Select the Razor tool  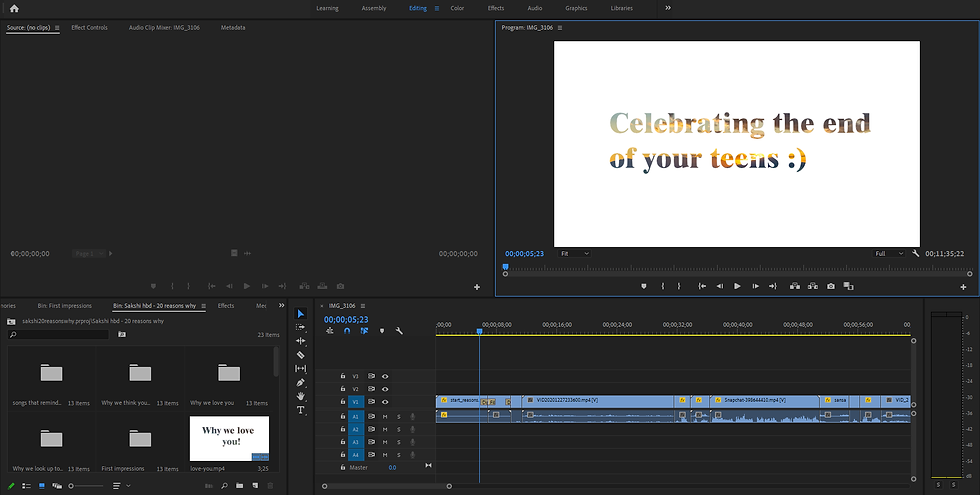(301, 355)
